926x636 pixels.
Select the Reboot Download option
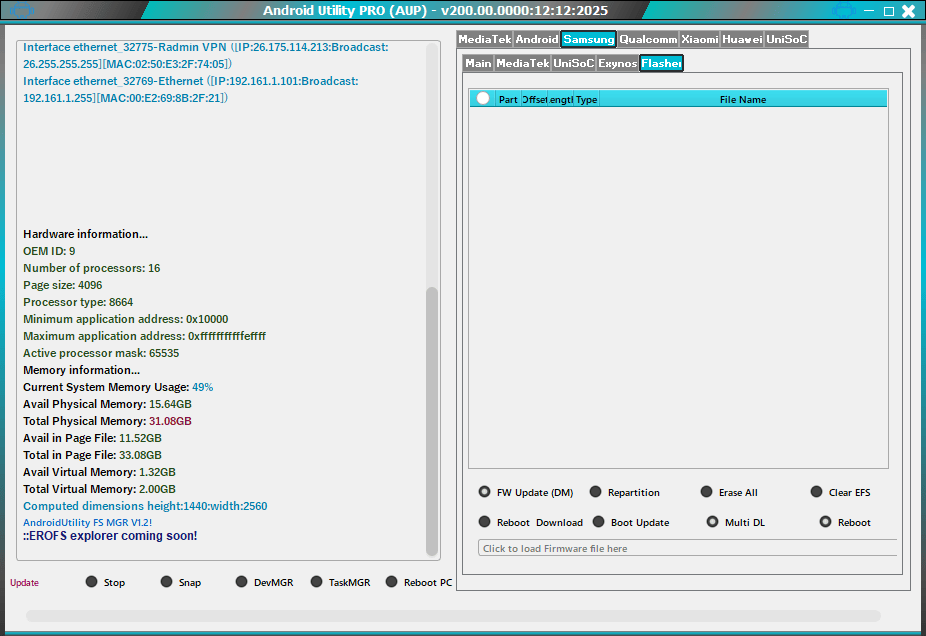click(485, 522)
